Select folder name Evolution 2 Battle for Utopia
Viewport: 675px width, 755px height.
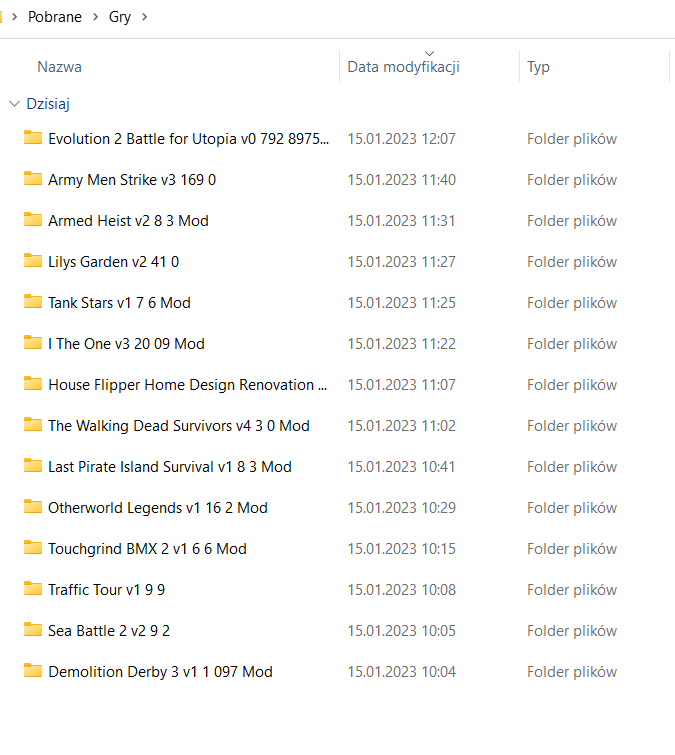click(188, 139)
